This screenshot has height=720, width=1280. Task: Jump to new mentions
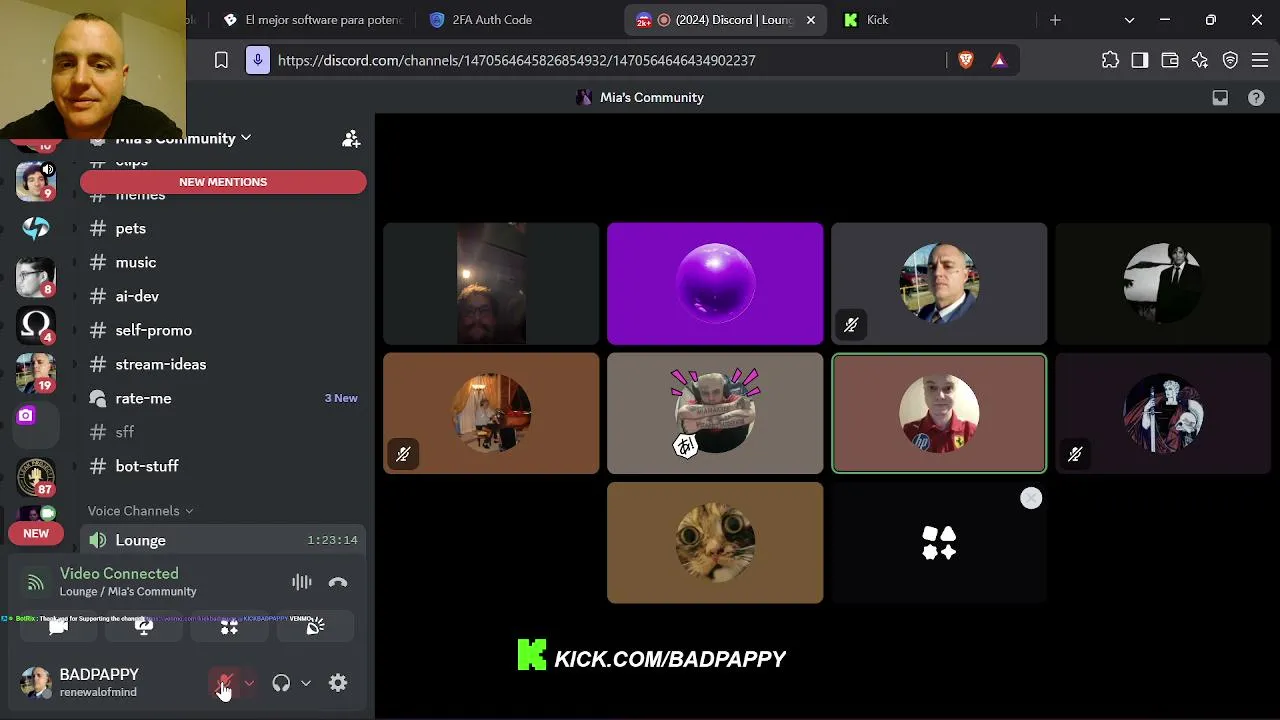(223, 182)
